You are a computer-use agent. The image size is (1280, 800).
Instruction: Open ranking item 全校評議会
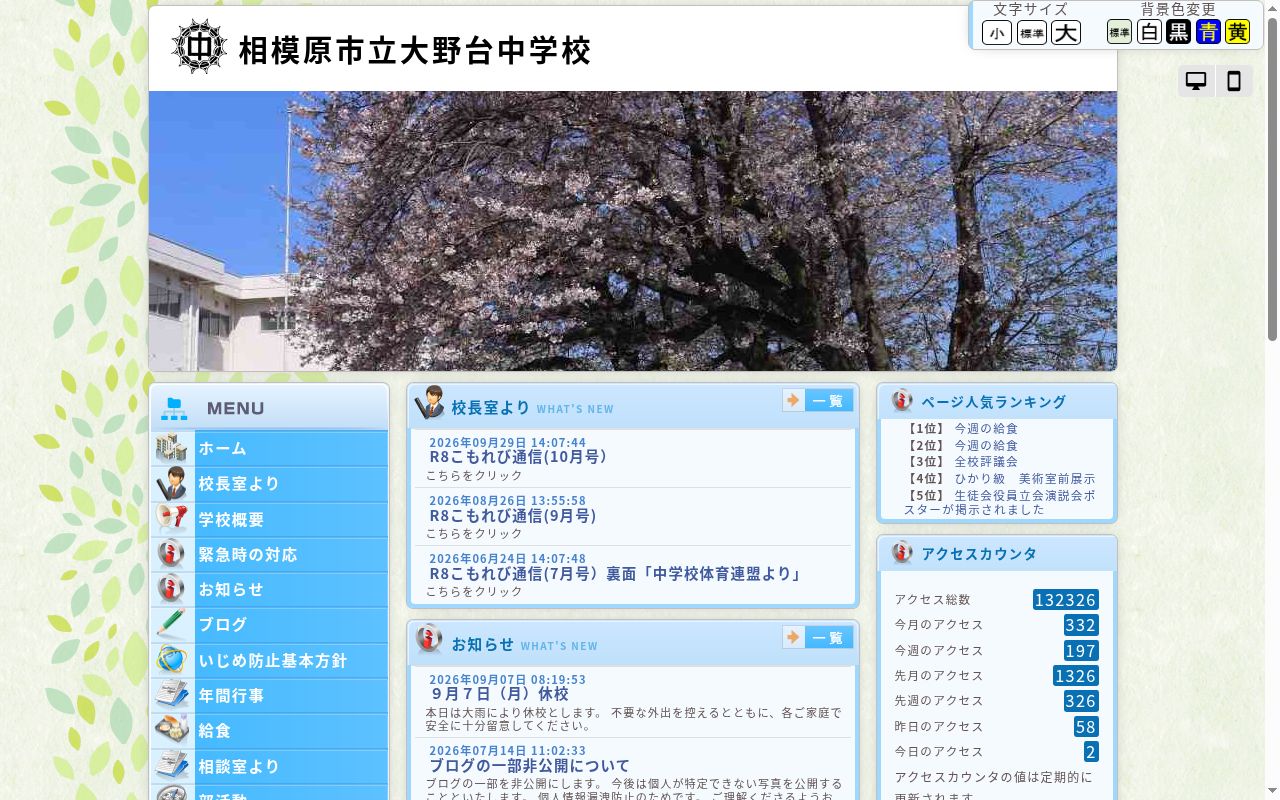[986, 462]
